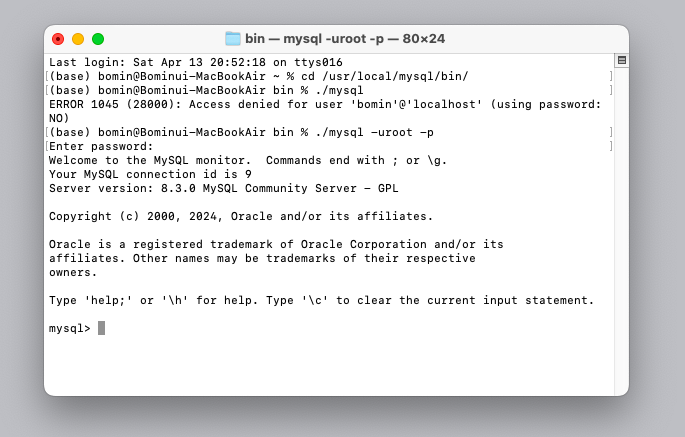The image size is (685, 437).
Task: Click the './mysql -uroot -p' command text
Action: [x=374, y=132]
